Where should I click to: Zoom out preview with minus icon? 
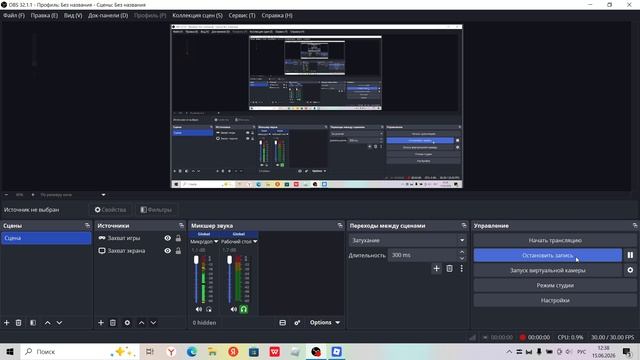click(6, 195)
